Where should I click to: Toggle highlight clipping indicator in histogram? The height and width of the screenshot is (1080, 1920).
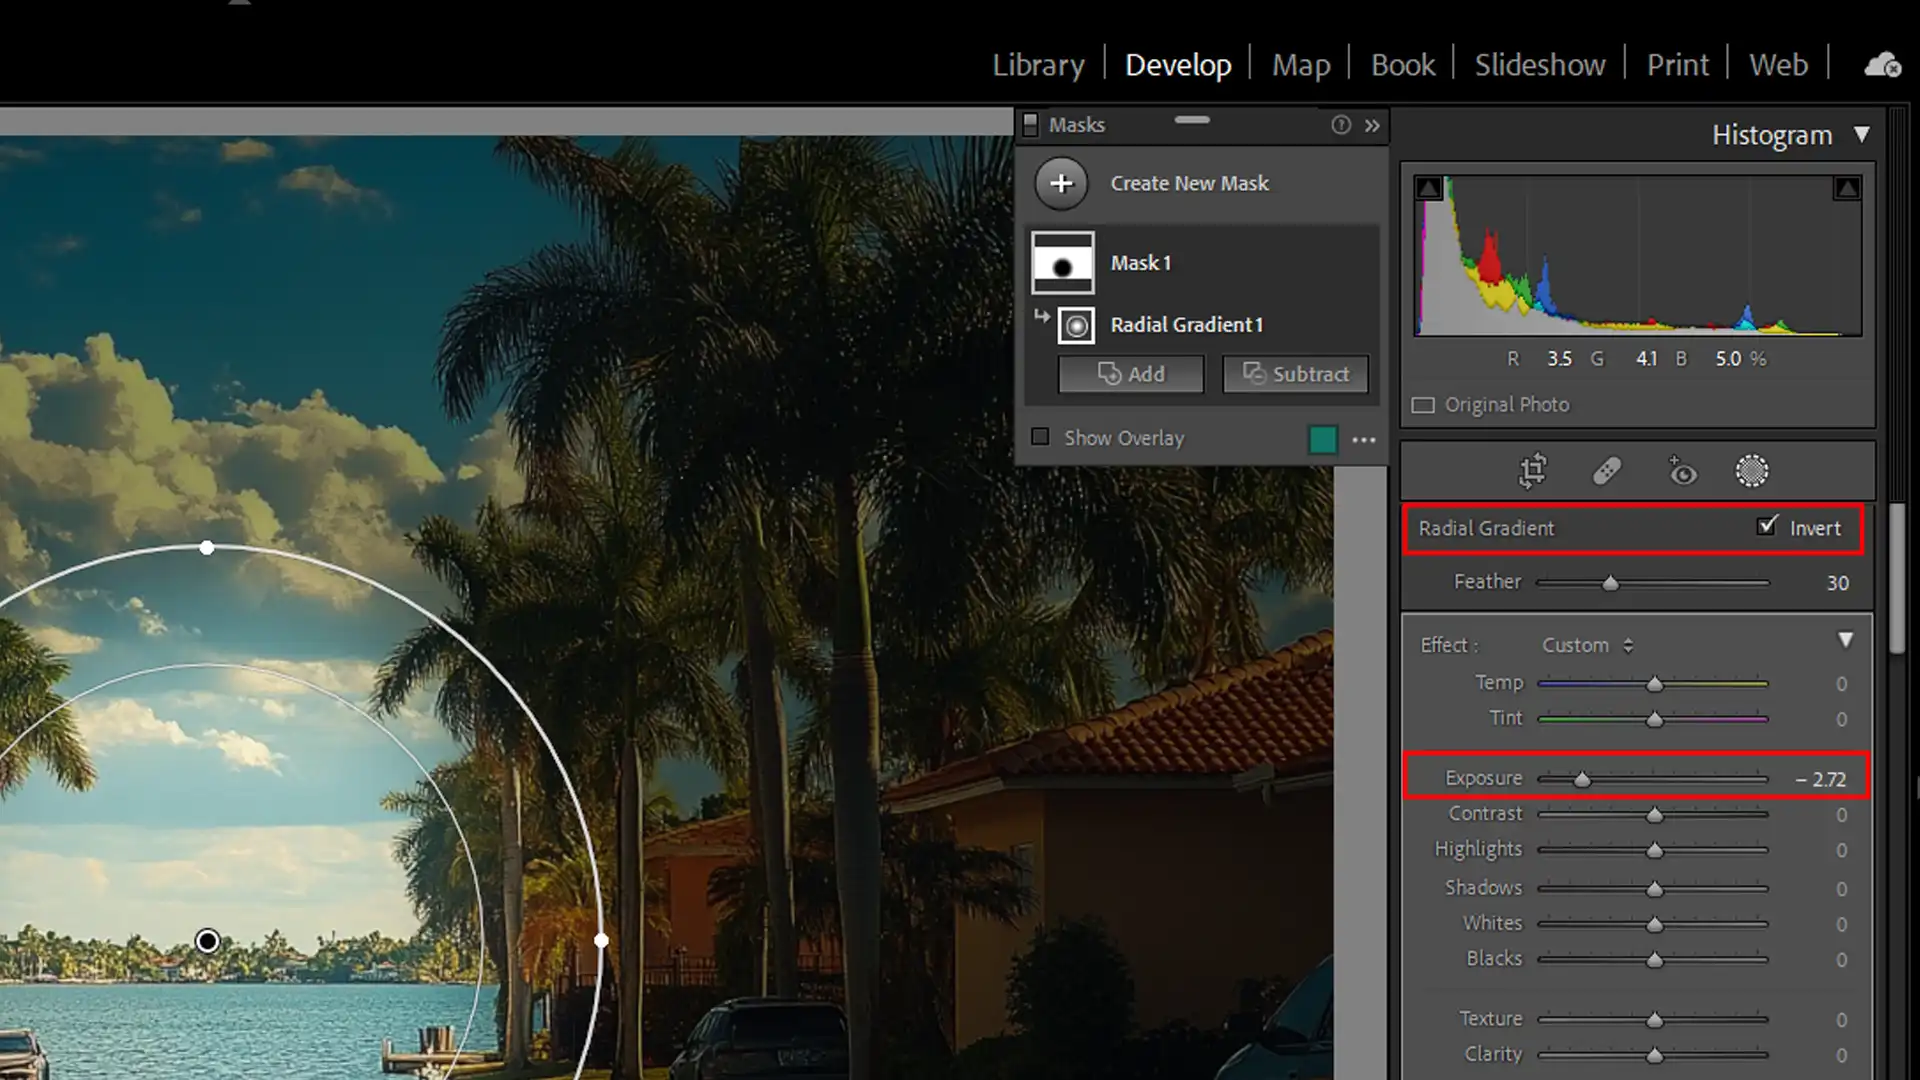tap(1847, 188)
